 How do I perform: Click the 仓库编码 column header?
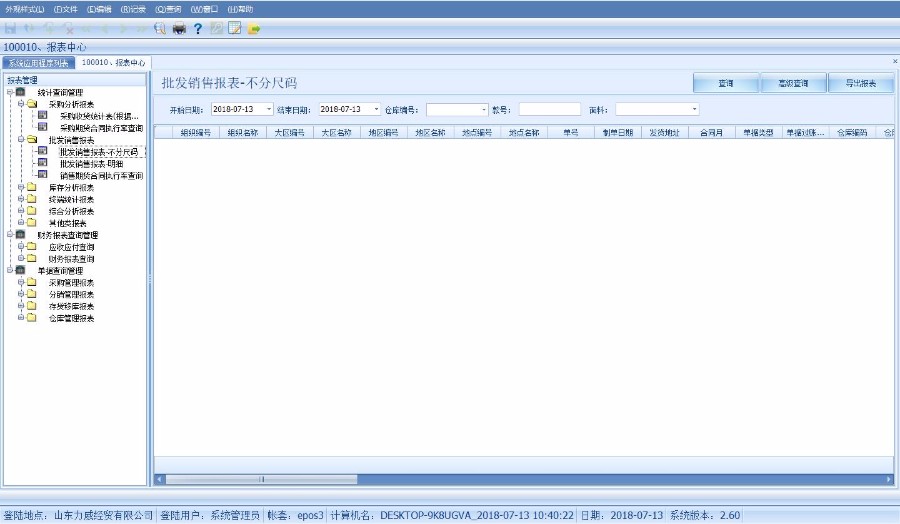[852, 133]
